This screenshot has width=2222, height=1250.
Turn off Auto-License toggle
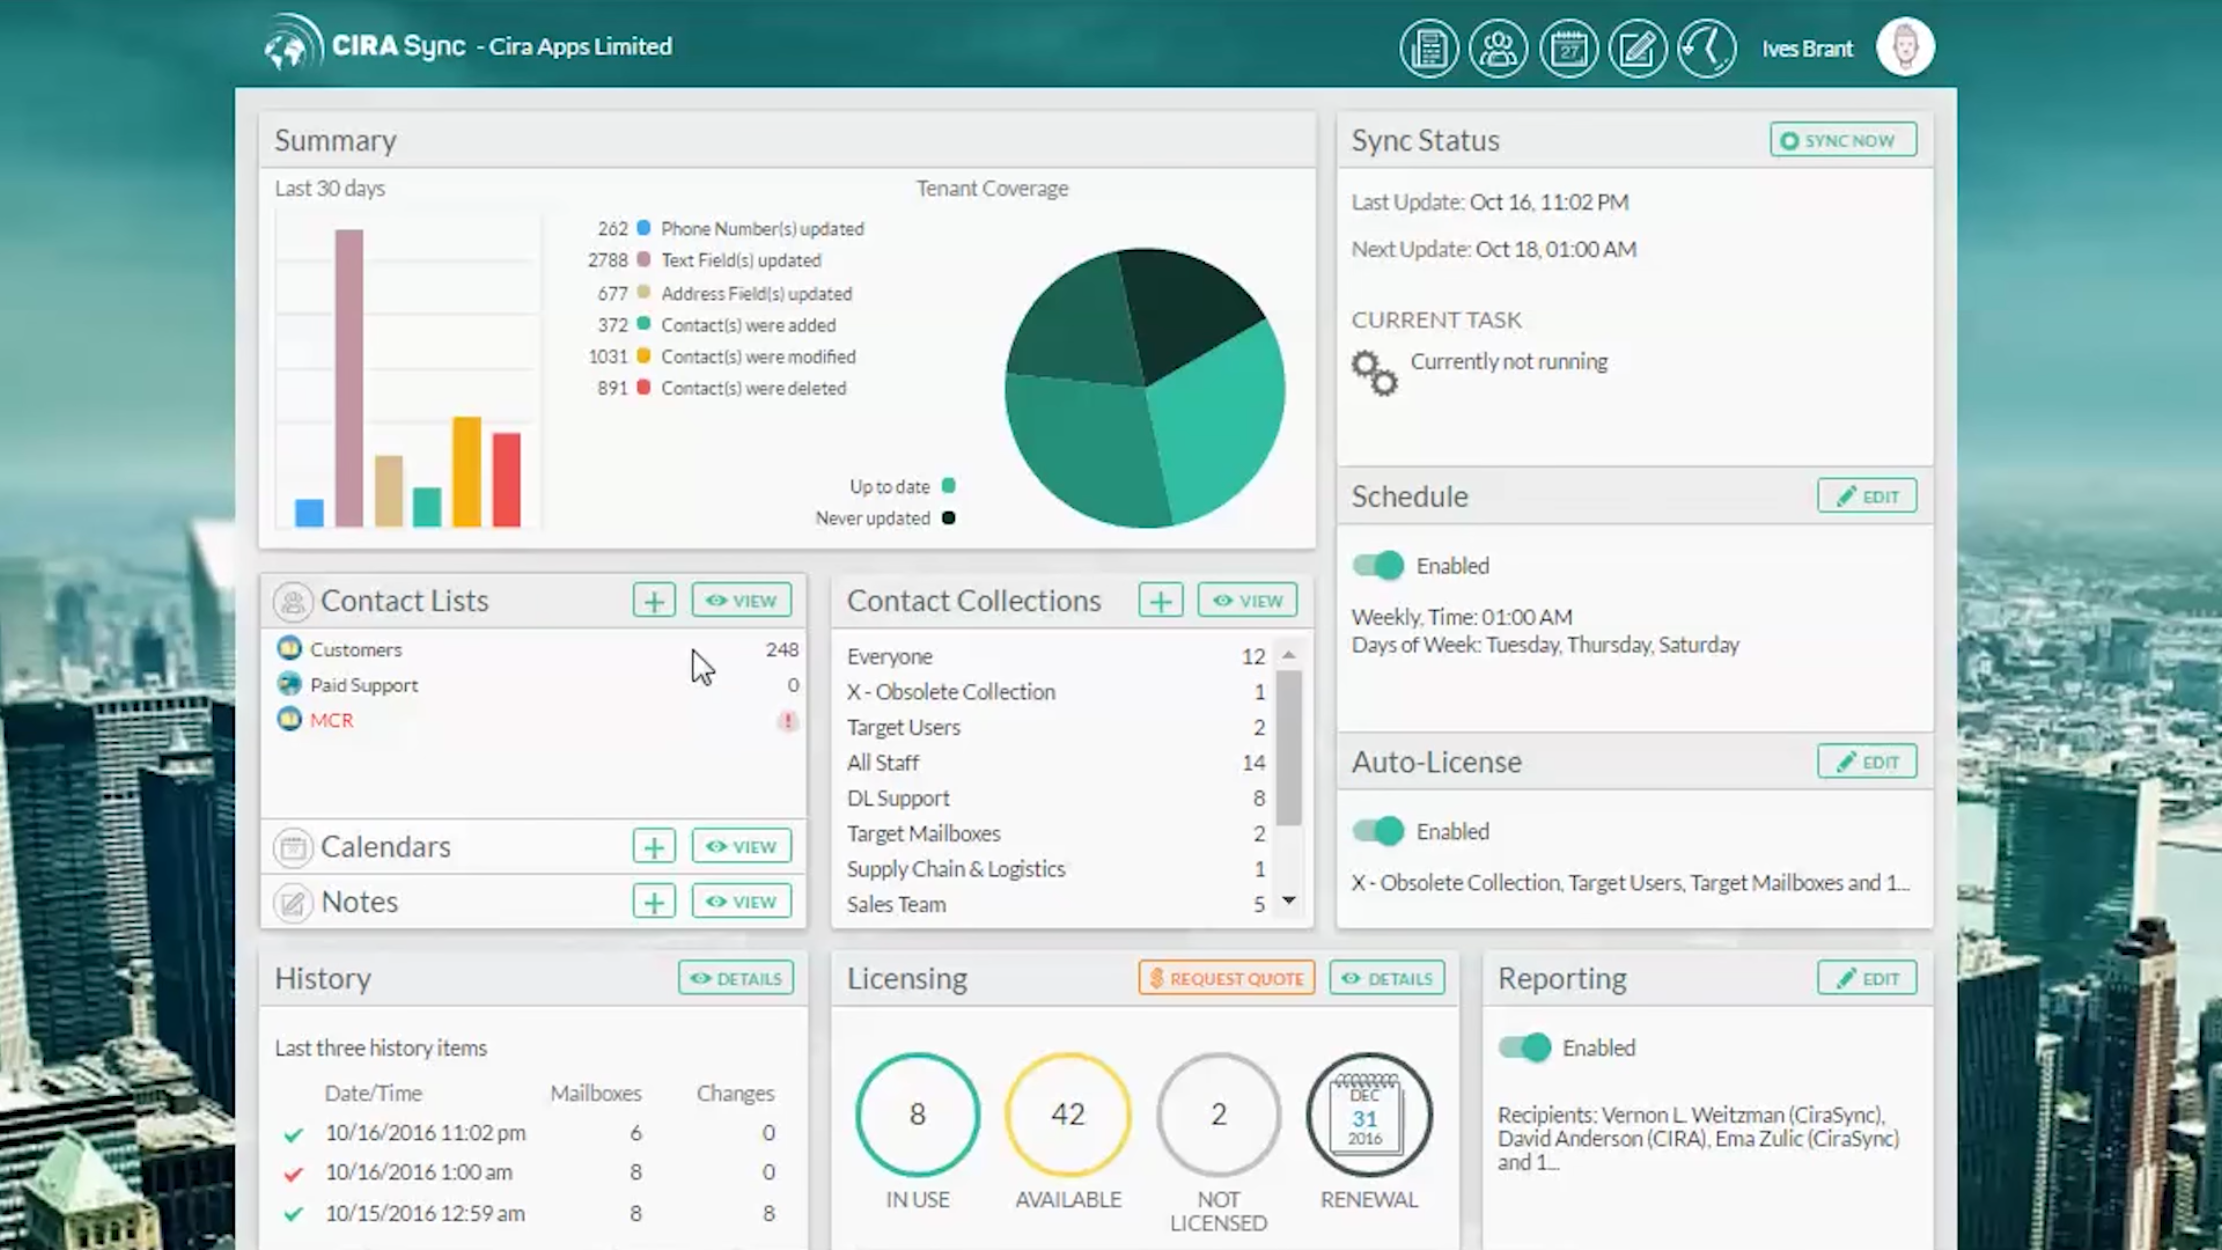[x=1379, y=831]
